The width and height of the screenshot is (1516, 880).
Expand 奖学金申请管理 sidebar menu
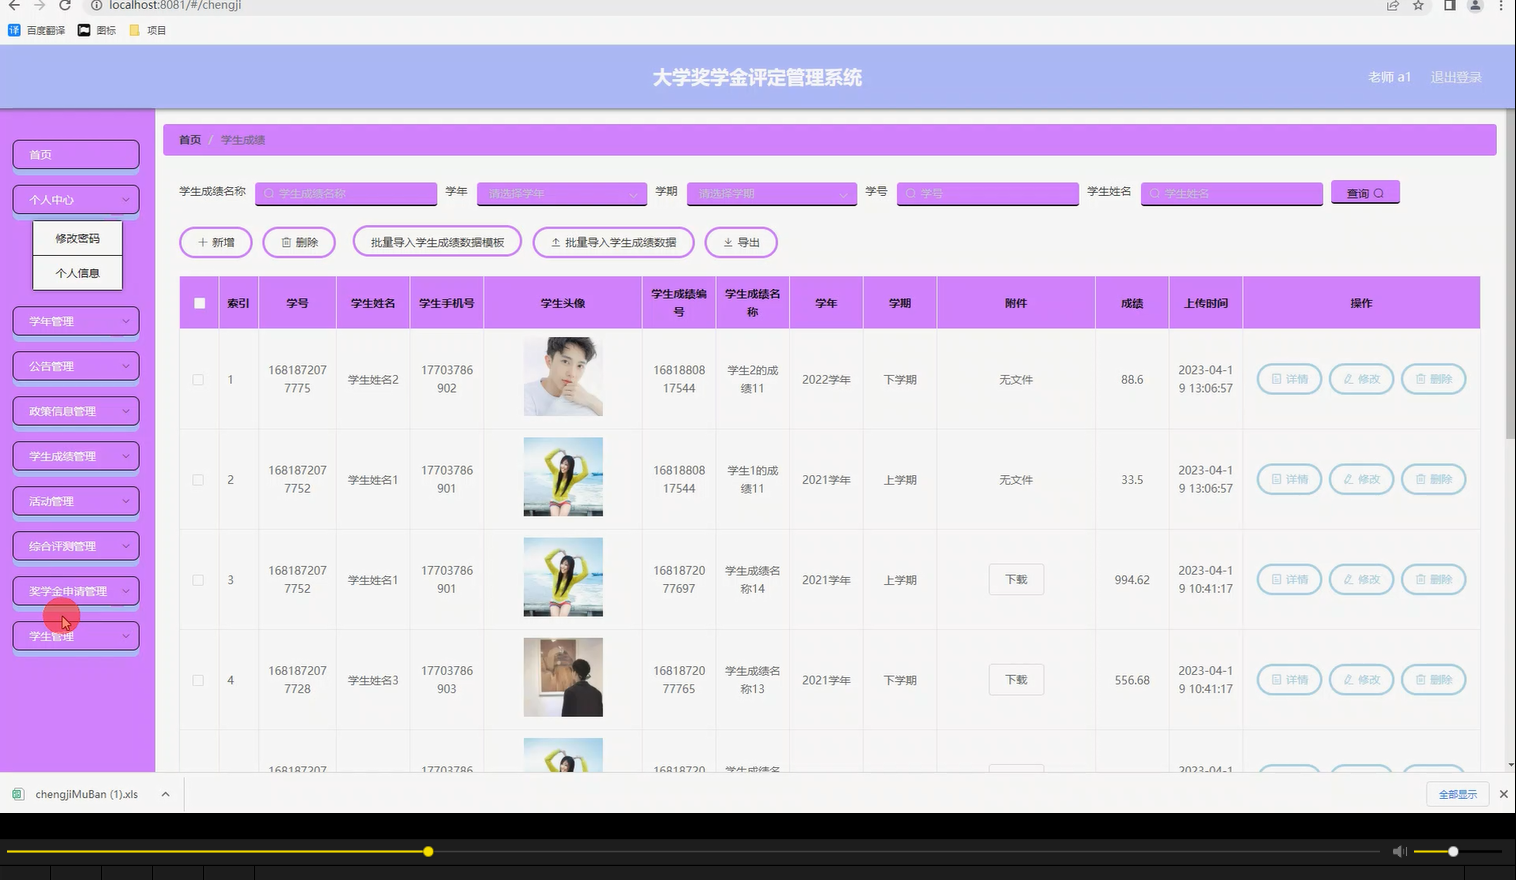tap(76, 591)
